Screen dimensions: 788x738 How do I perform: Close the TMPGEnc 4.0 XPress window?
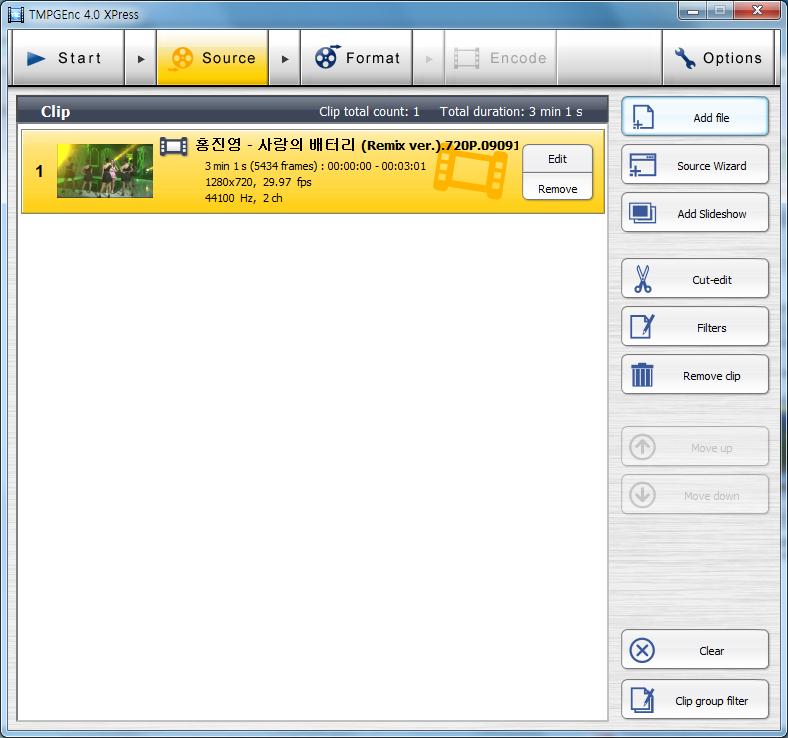point(757,10)
